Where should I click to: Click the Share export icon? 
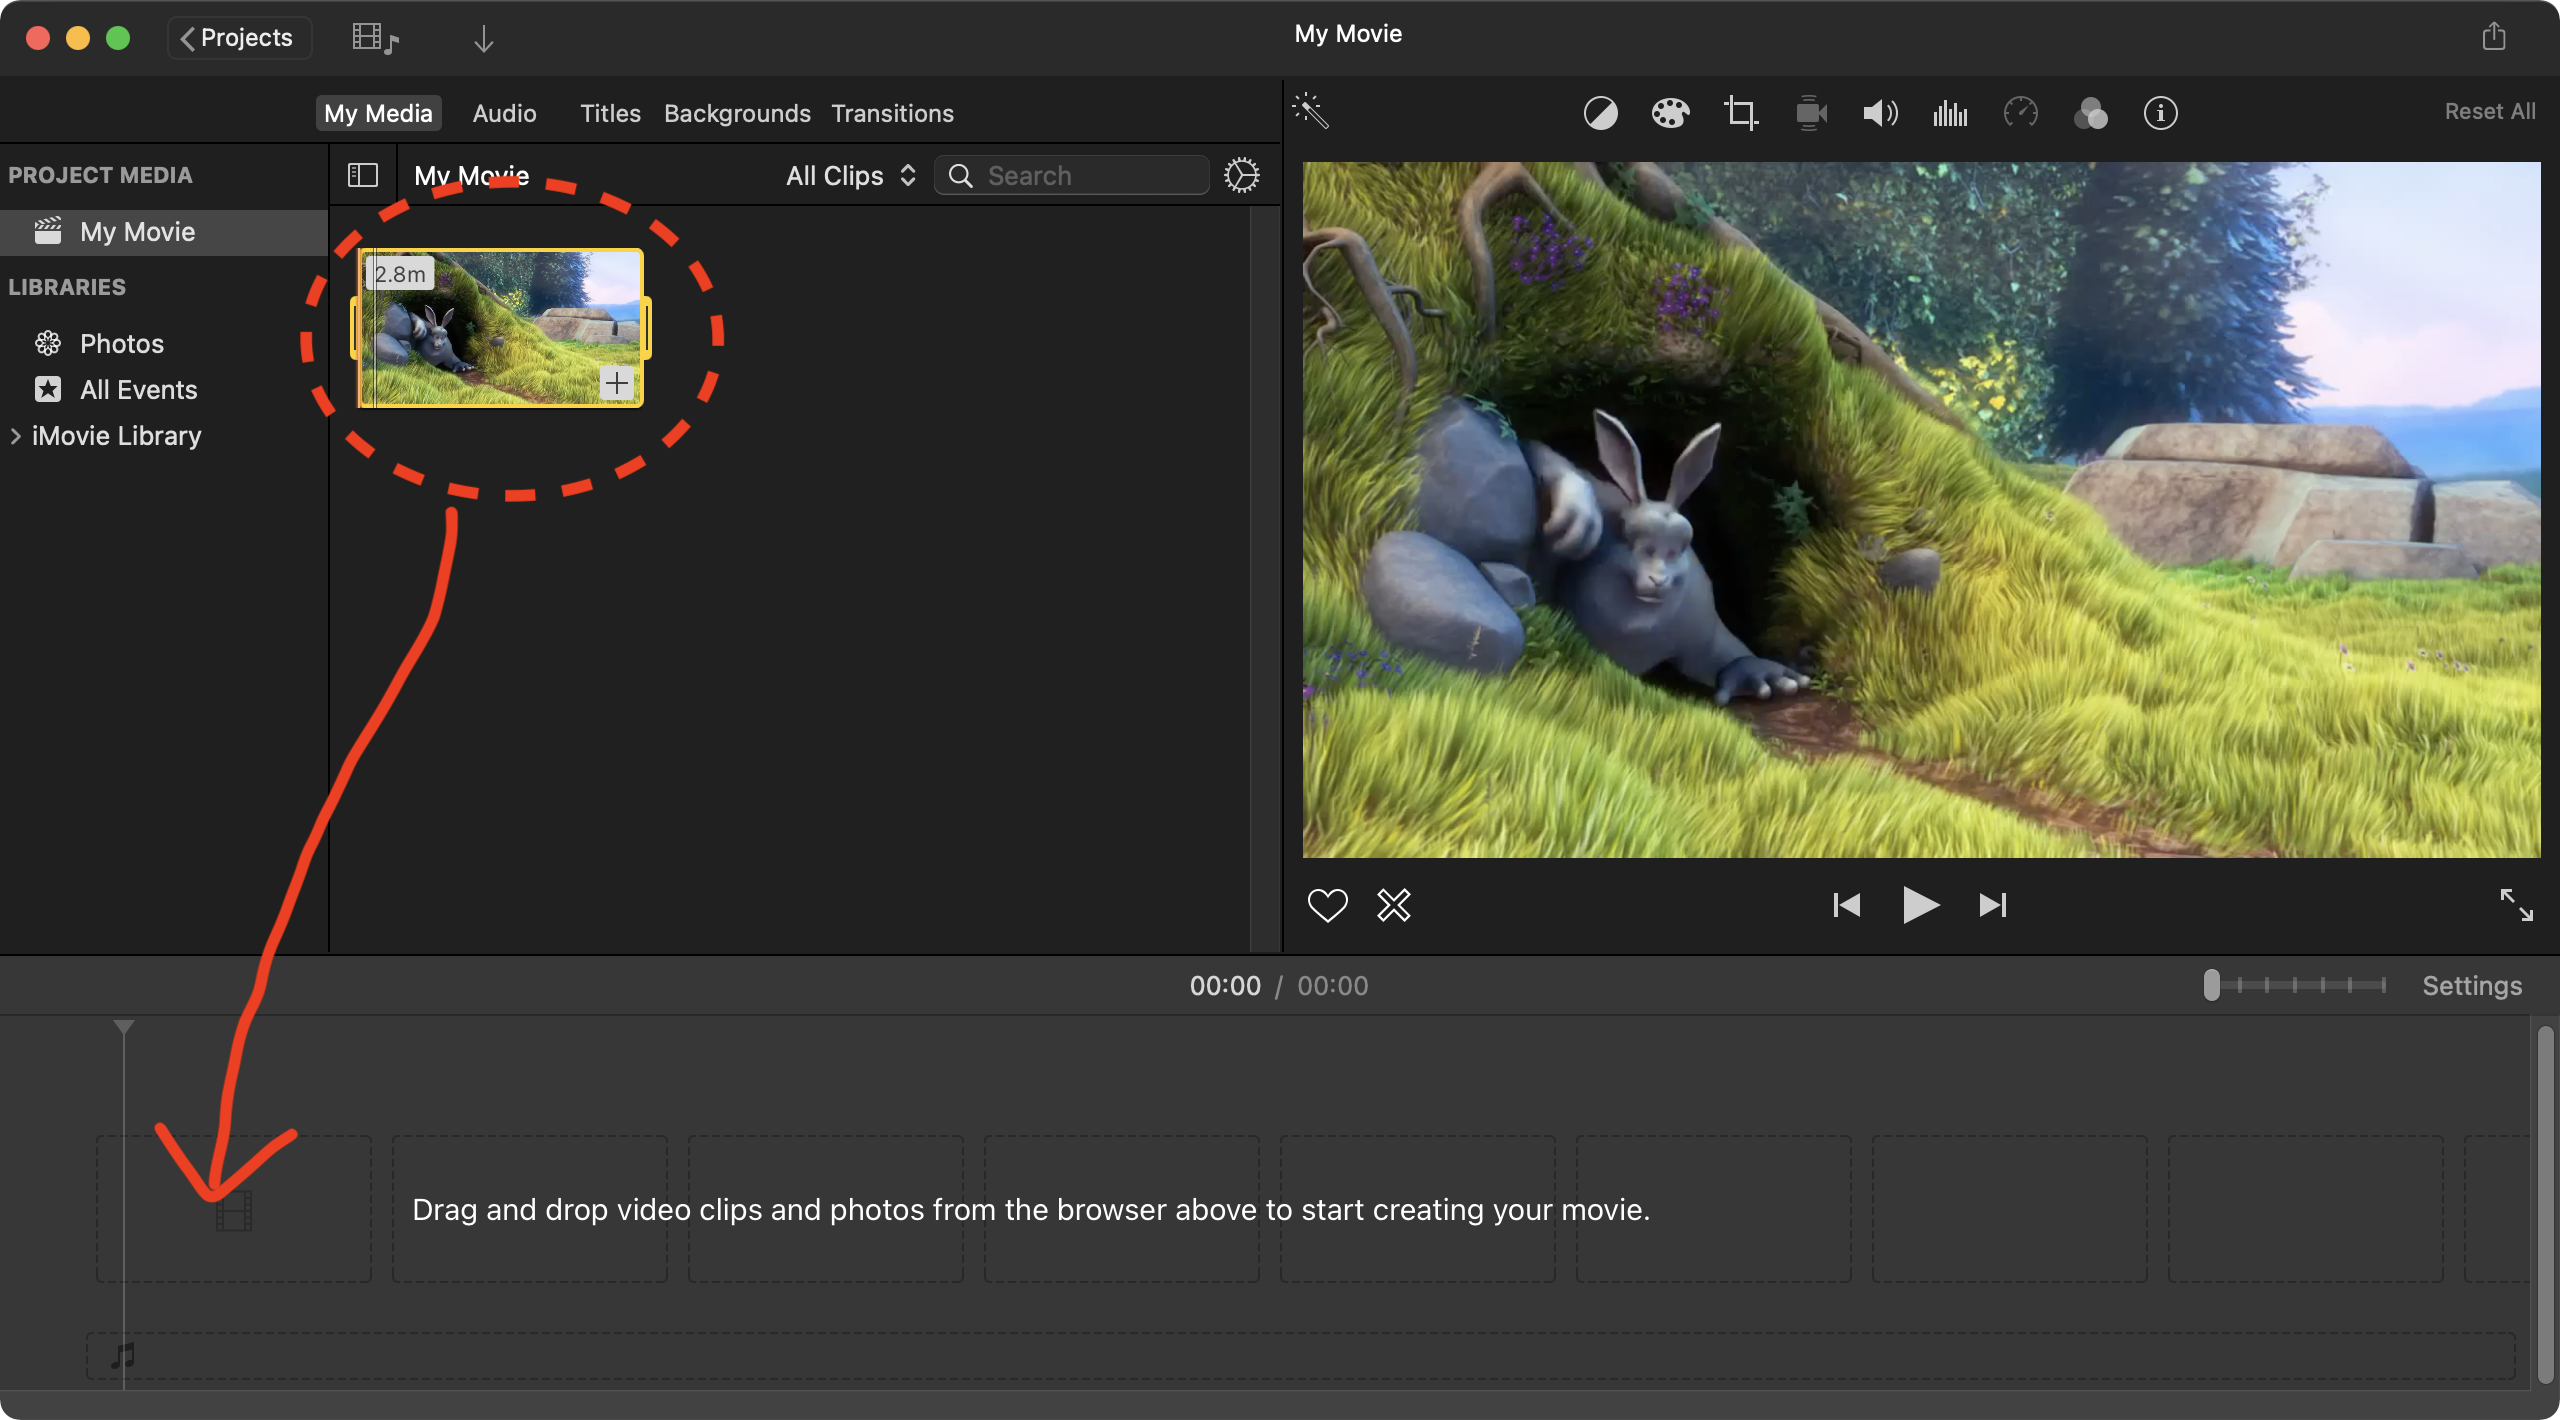pyautogui.click(x=2494, y=37)
